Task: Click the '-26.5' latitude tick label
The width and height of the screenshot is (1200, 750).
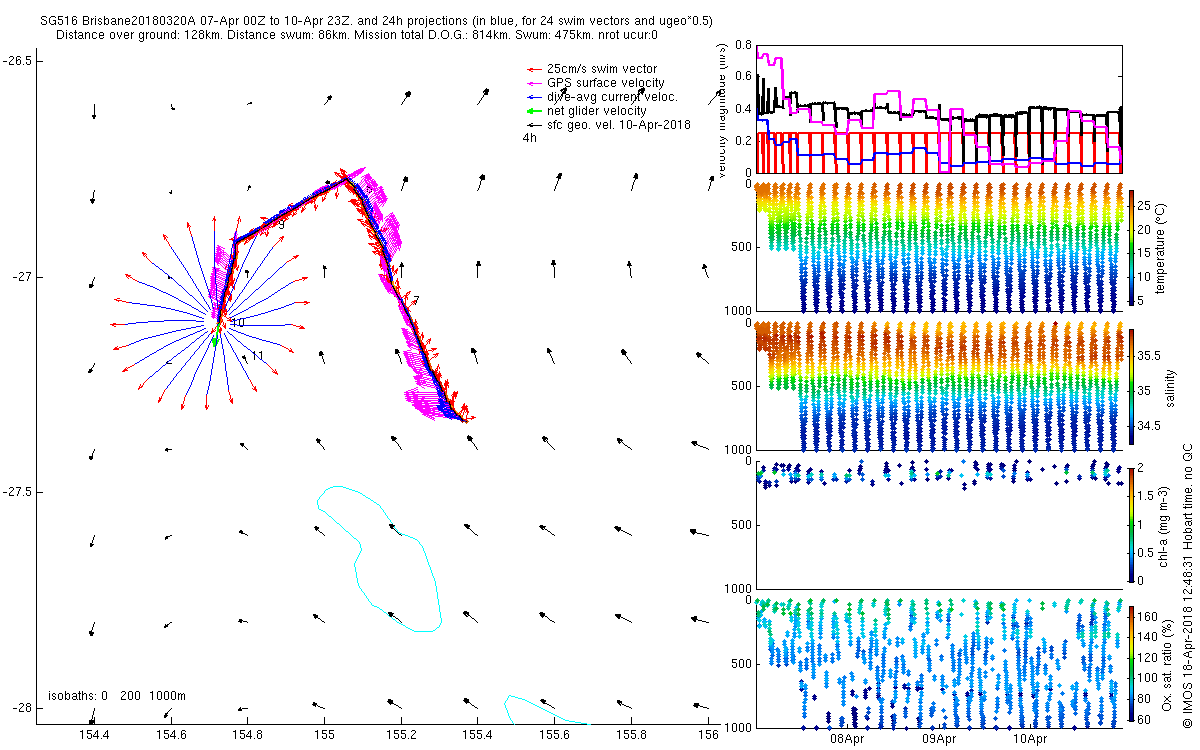Action: (x=17, y=61)
